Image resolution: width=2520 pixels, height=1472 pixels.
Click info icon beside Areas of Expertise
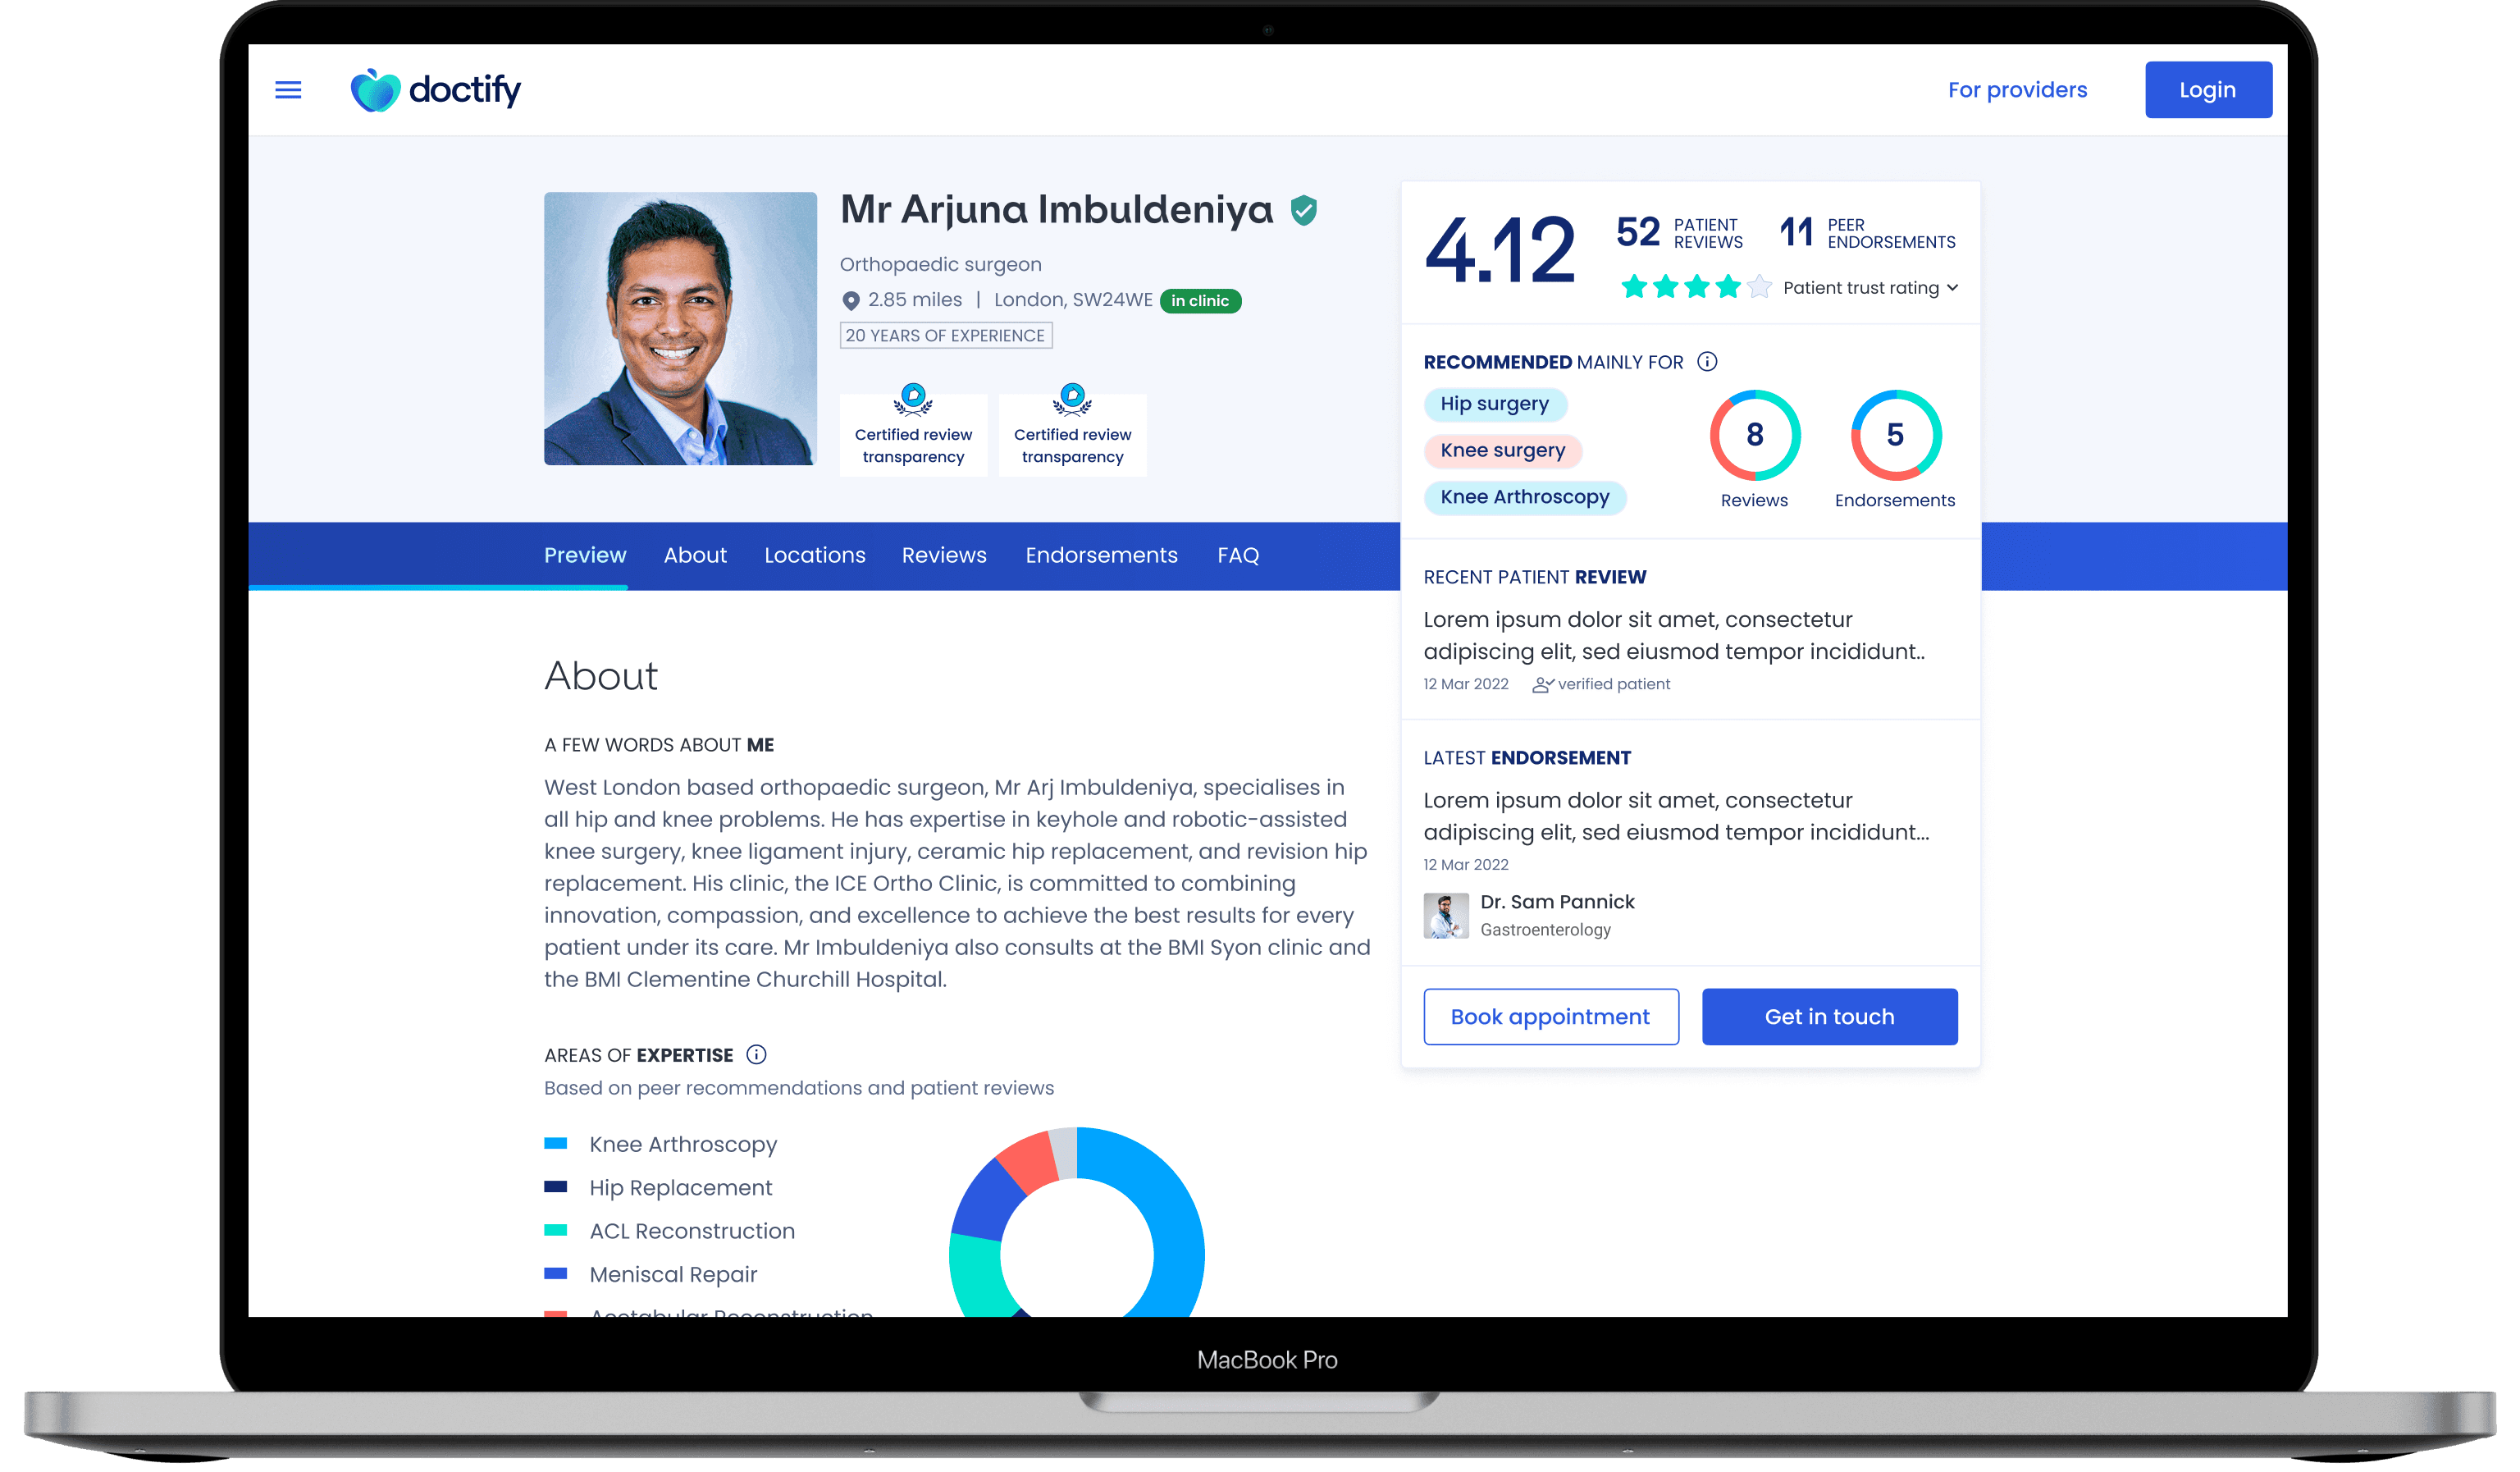757,1055
